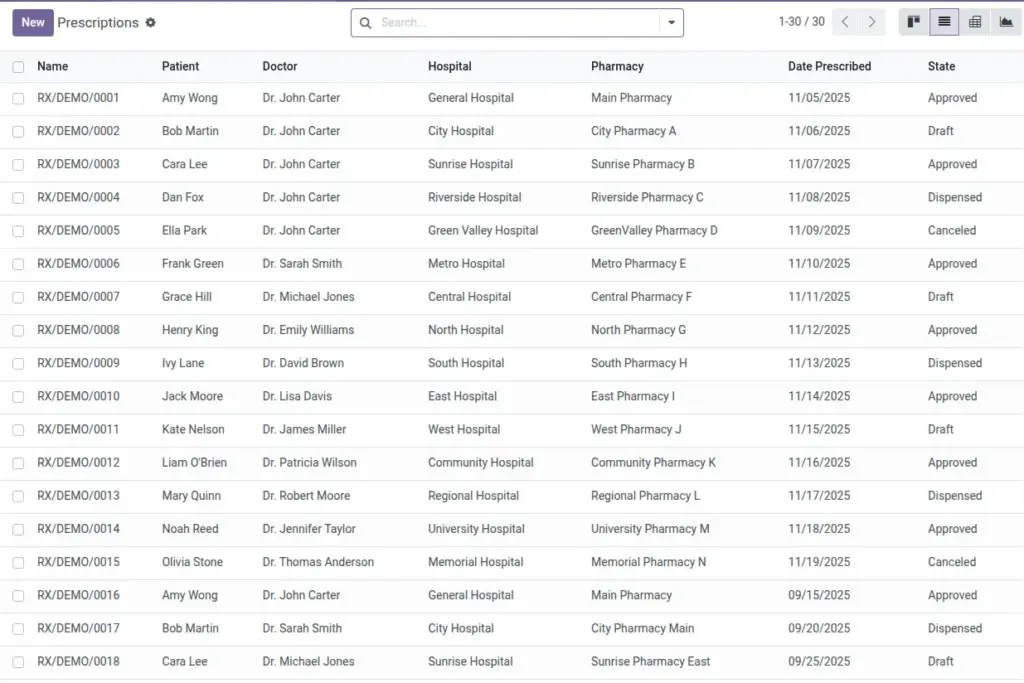Image resolution: width=1024 pixels, height=683 pixels.
Task: Click patient name Frank Green
Action: (193, 264)
